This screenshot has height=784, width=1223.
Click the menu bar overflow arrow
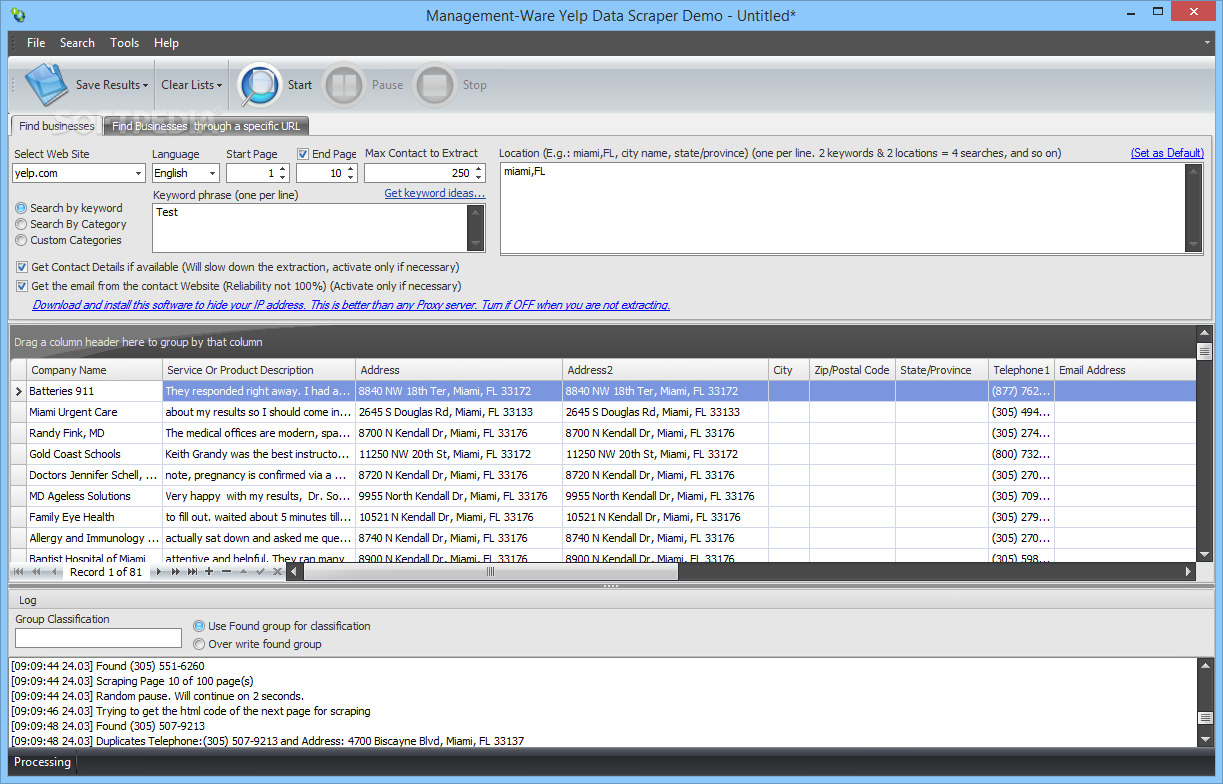tap(1207, 44)
